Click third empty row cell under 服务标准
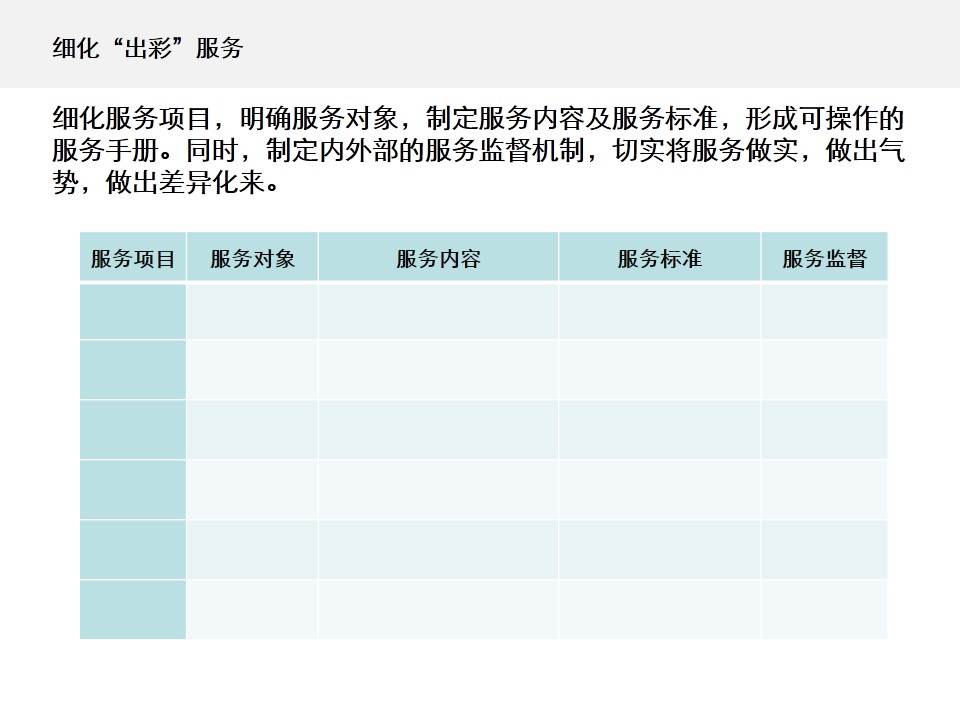This screenshot has width=960, height=720. pyautogui.click(x=659, y=430)
